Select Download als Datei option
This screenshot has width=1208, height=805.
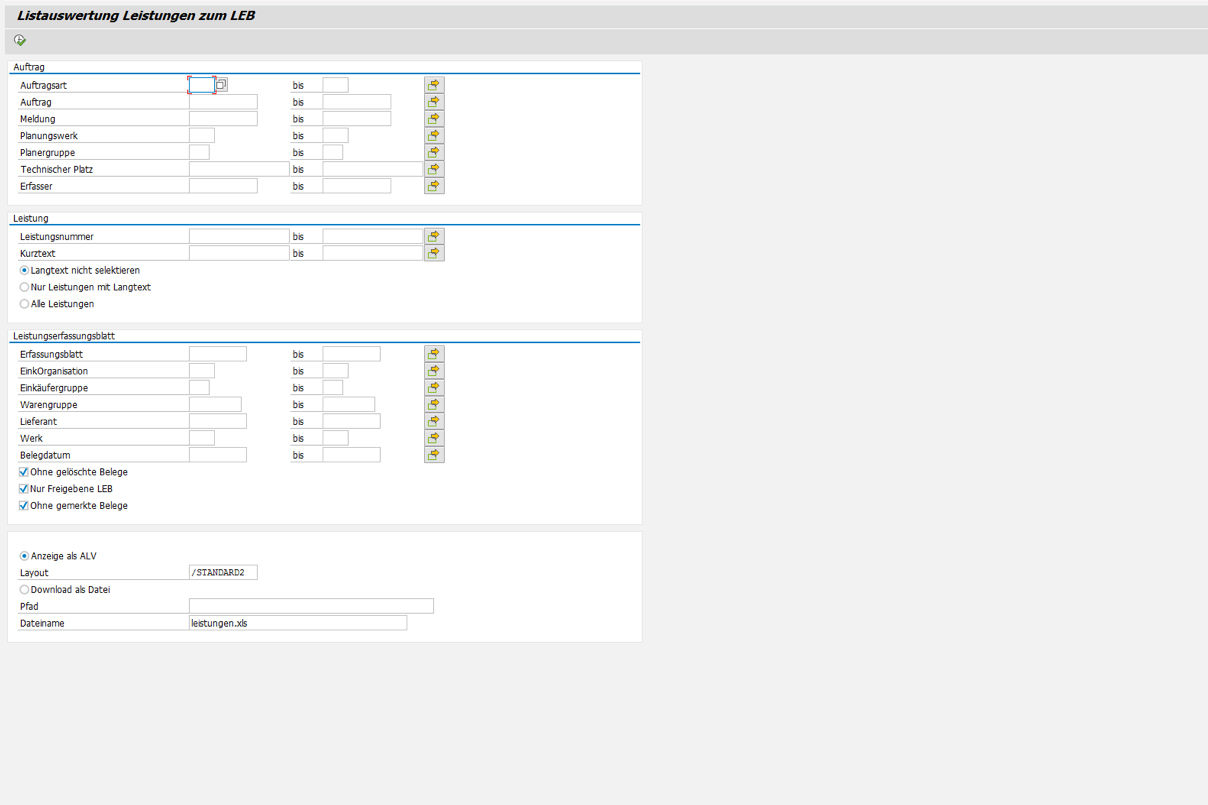tap(25, 590)
